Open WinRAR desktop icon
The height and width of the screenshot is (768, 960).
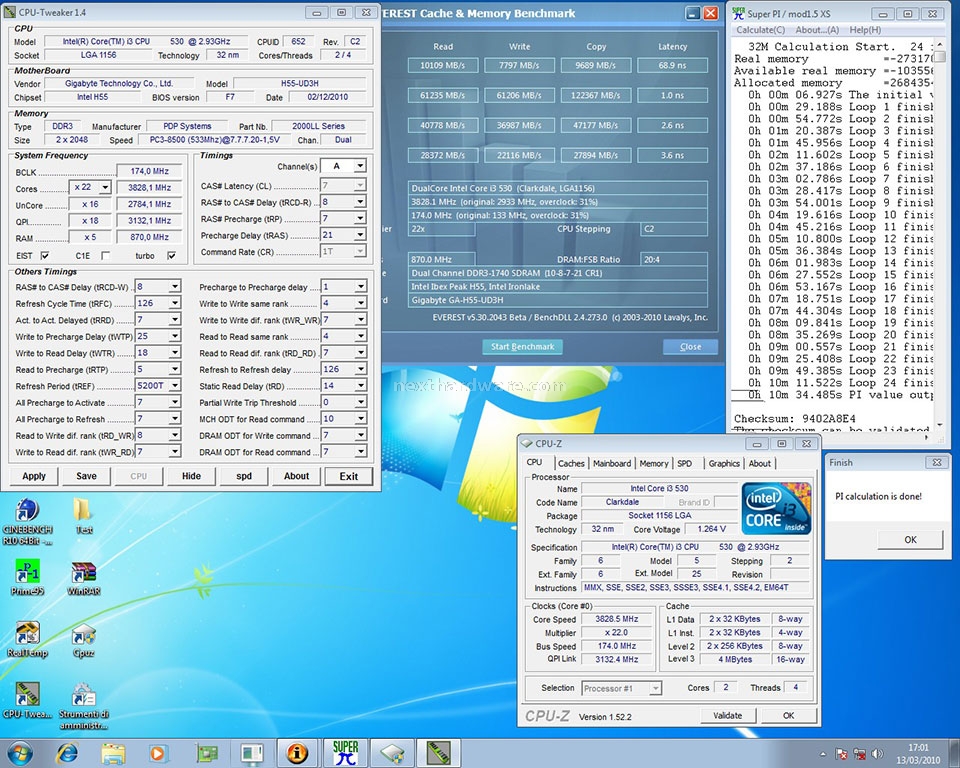(x=83, y=579)
